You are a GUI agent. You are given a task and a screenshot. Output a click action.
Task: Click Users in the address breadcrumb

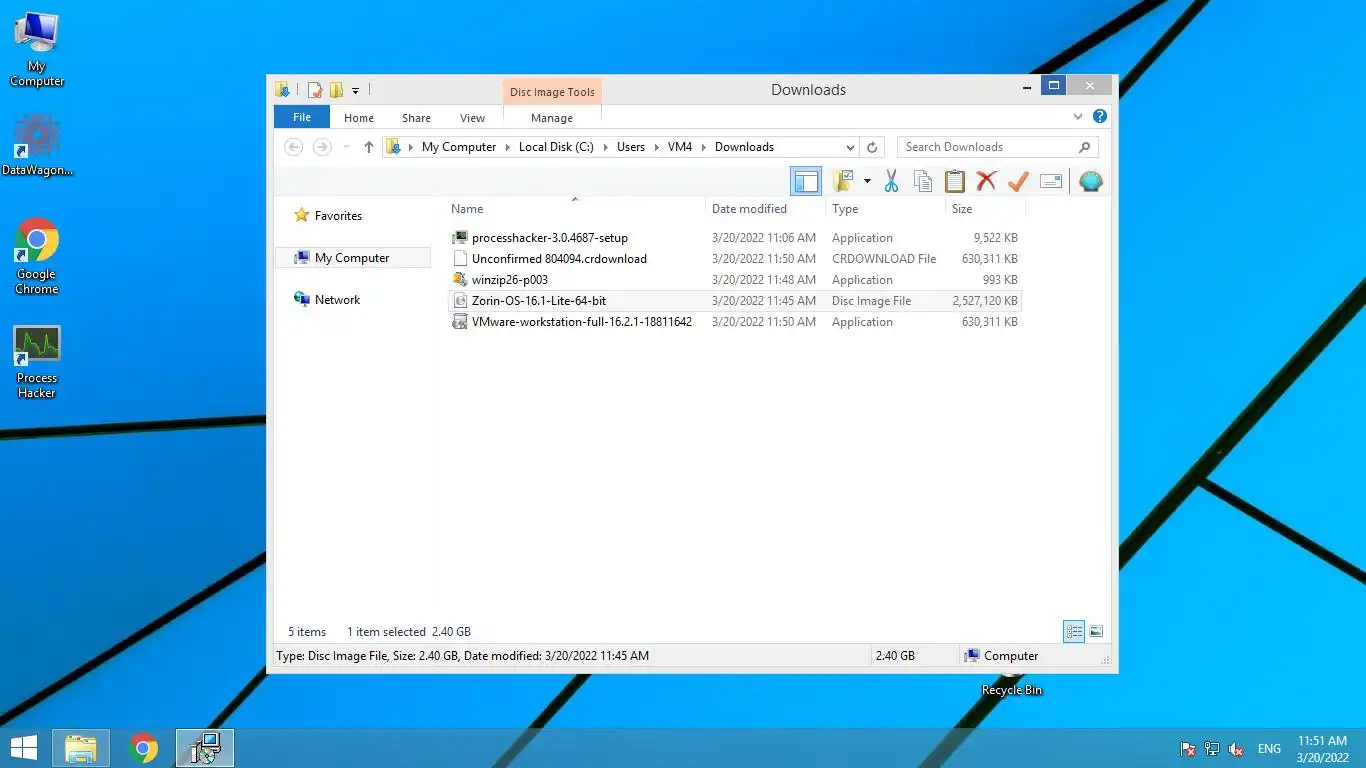(631, 147)
